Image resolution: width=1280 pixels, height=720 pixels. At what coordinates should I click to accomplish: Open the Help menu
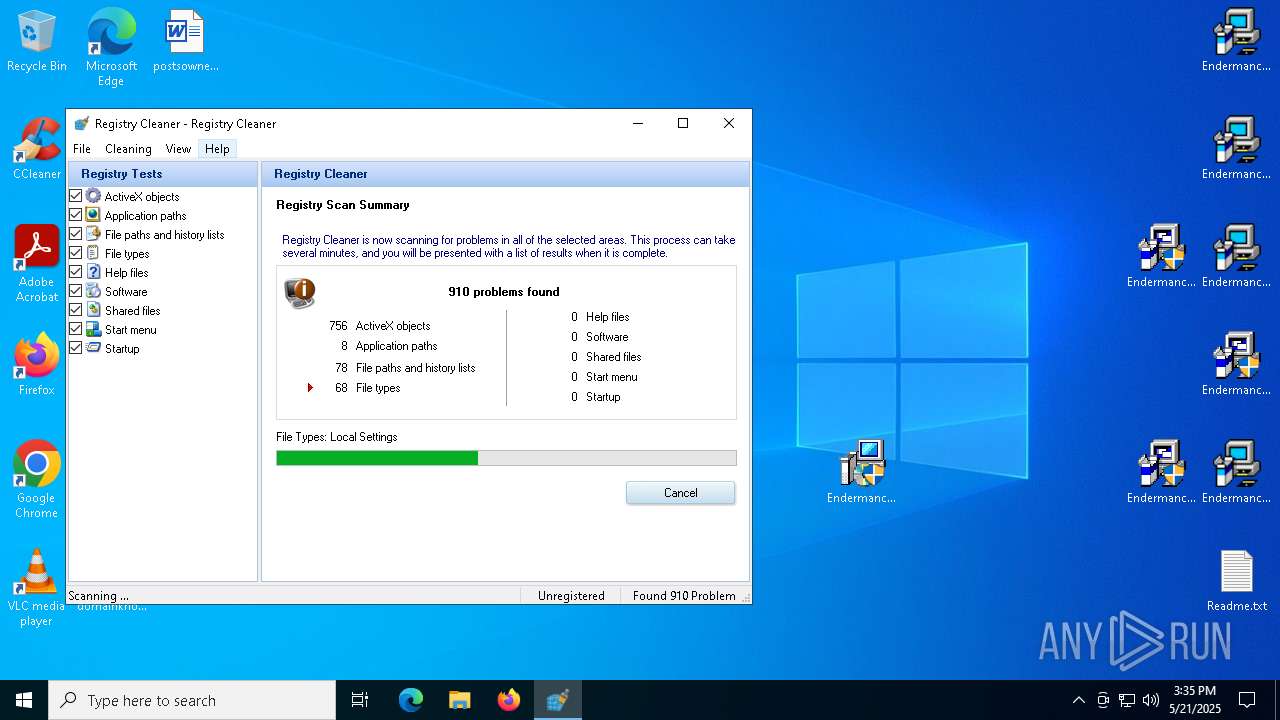pos(217,149)
